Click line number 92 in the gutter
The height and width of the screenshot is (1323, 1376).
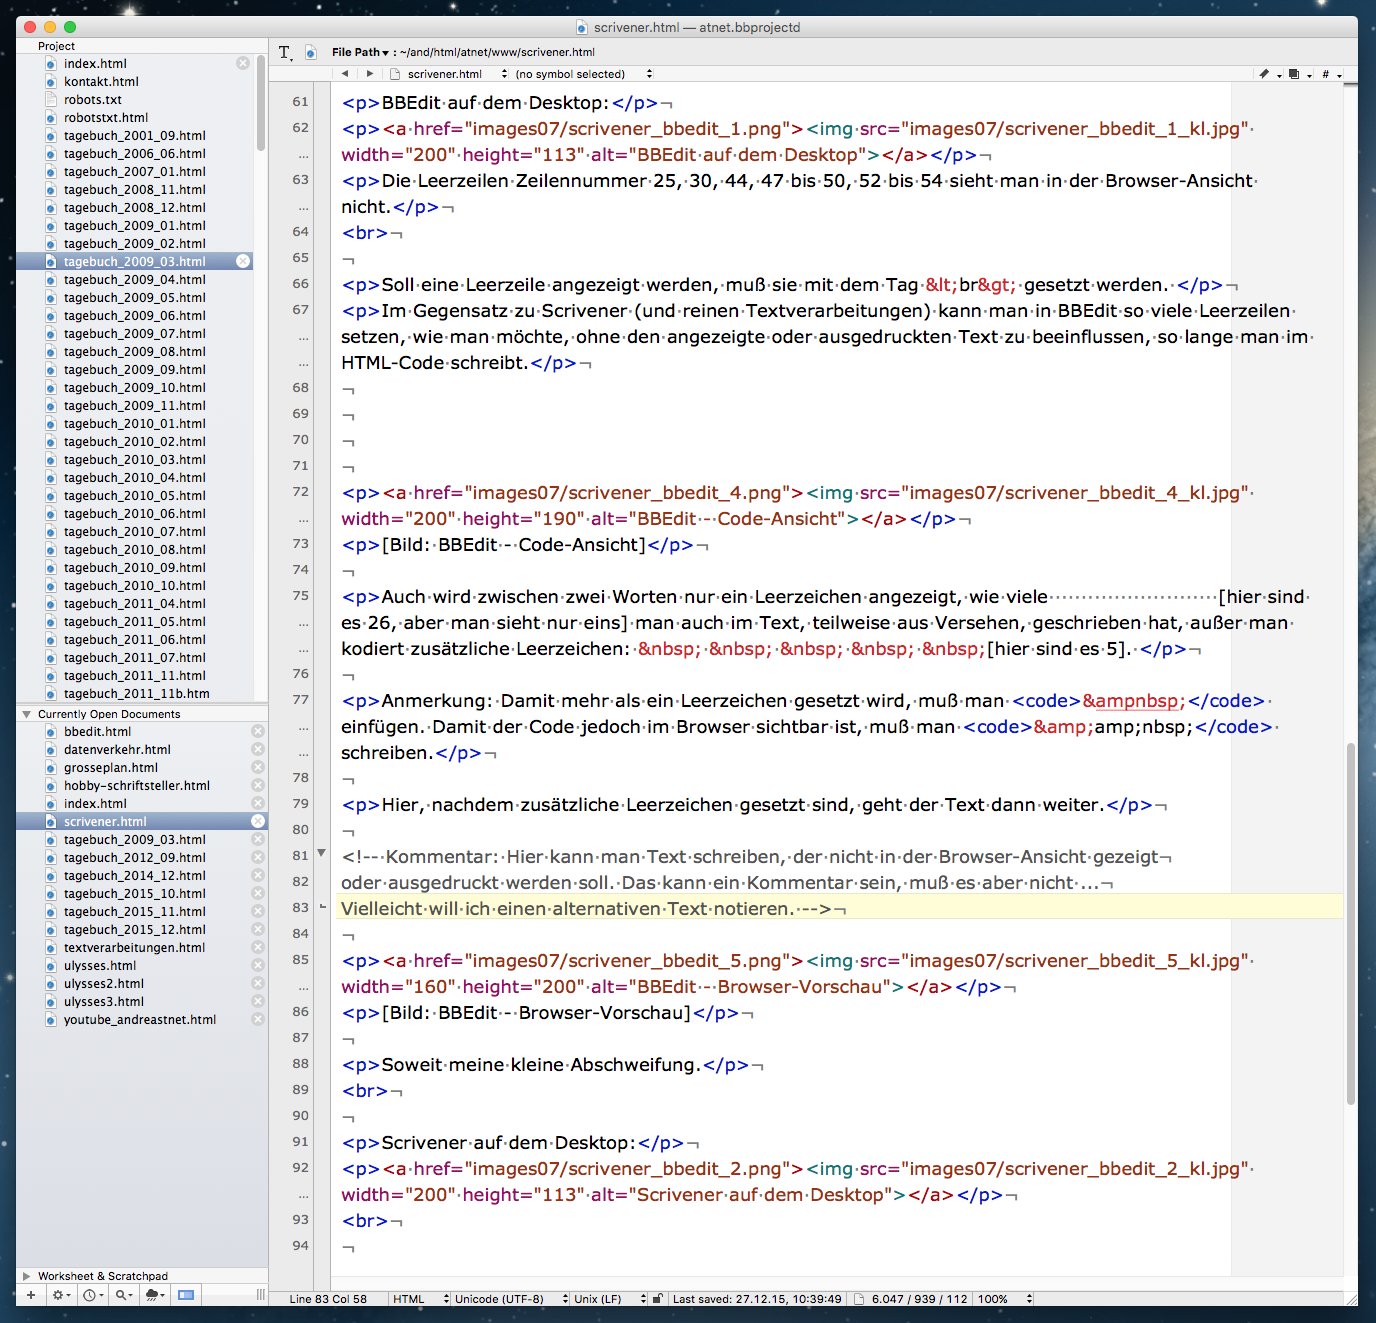click(300, 1168)
